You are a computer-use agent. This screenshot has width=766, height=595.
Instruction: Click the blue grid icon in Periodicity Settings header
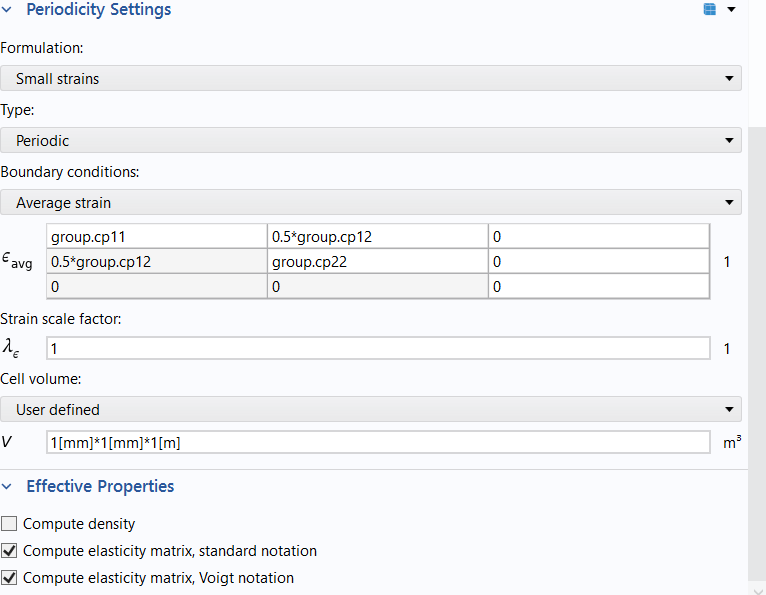[x=710, y=10]
